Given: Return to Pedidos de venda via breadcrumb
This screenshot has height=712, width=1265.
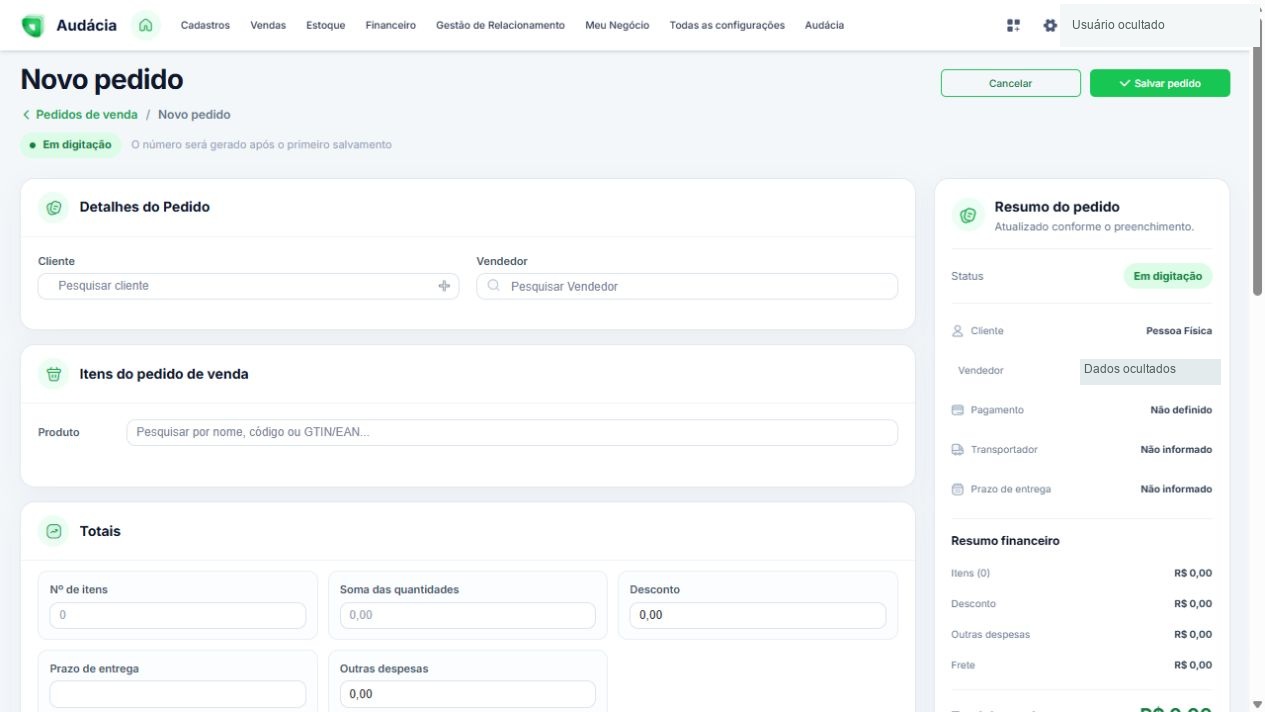Looking at the screenshot, I should (87, 115).
